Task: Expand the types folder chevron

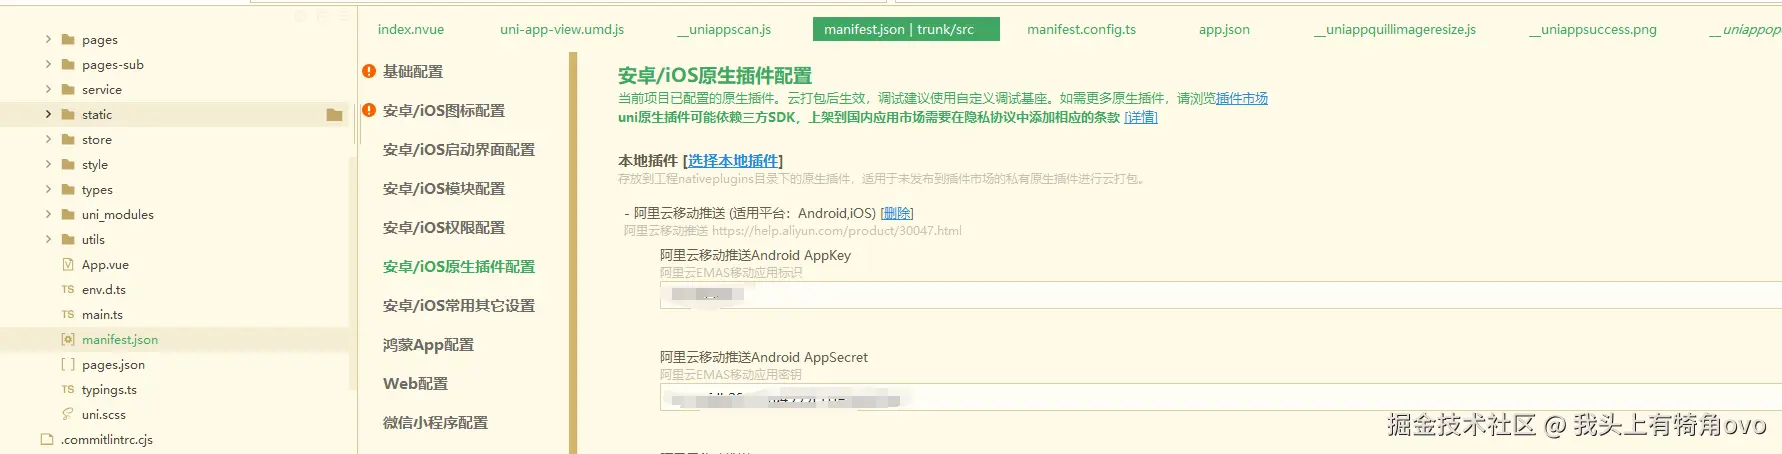Action: coord(48,189)
